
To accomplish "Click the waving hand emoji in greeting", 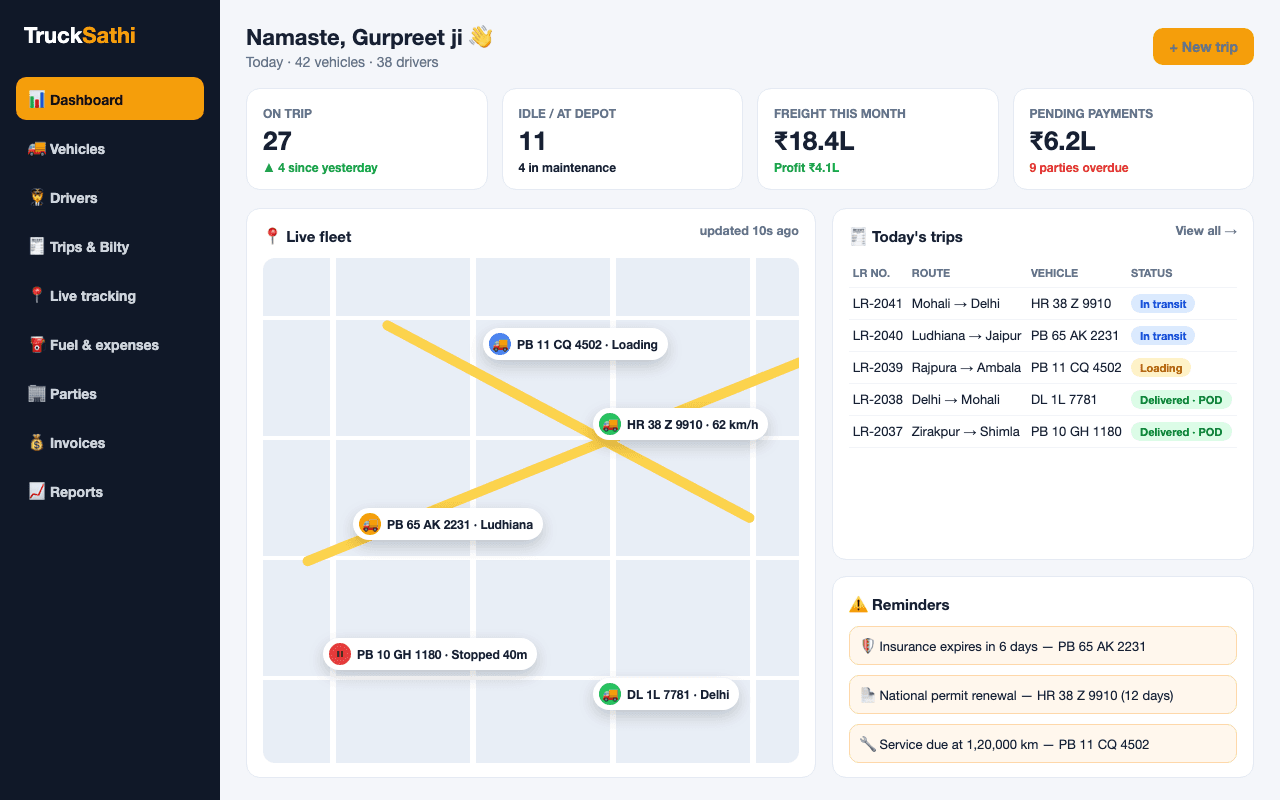I will 481,37.
